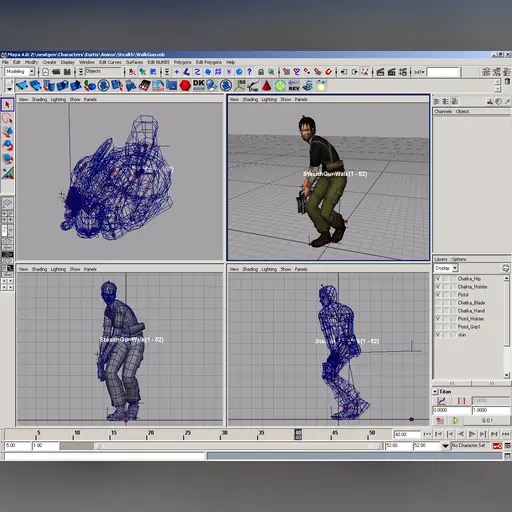This screenshot has height=512, width=512.
Task: Click the current frame input field
Action: pyautogui.click(x=407, y=434)
